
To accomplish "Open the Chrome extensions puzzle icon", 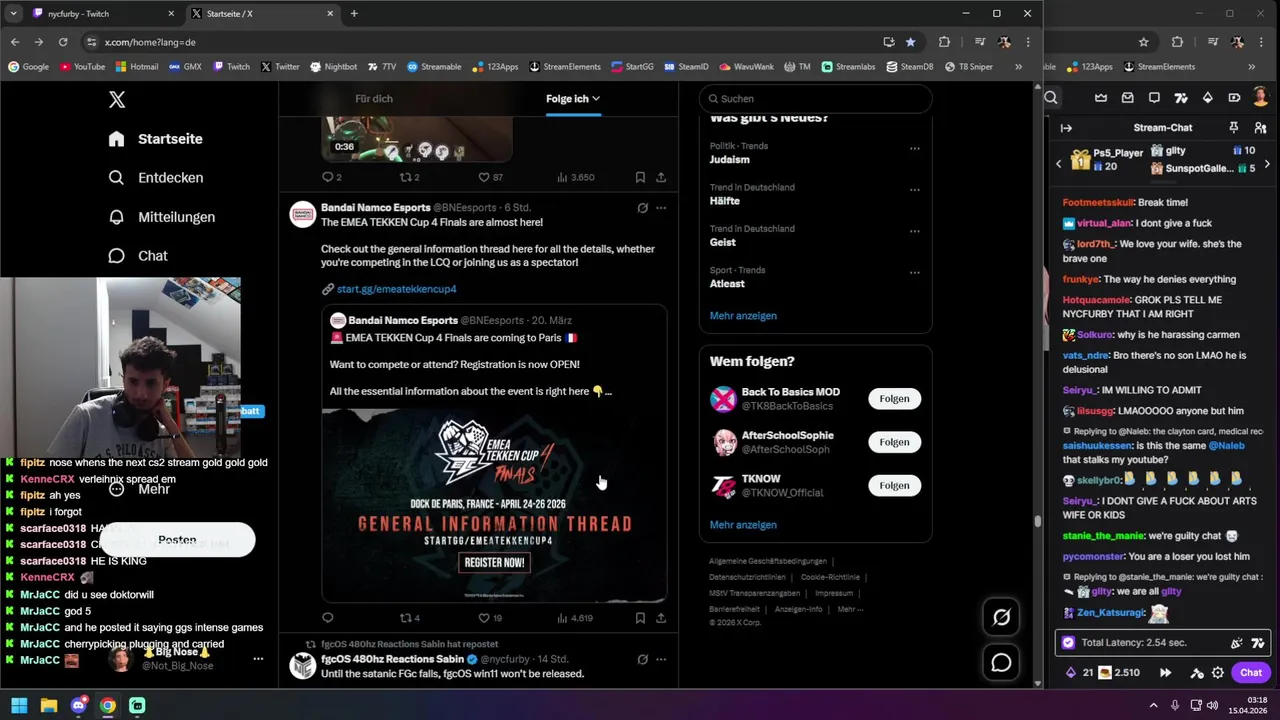I will [x=944, y=42].
